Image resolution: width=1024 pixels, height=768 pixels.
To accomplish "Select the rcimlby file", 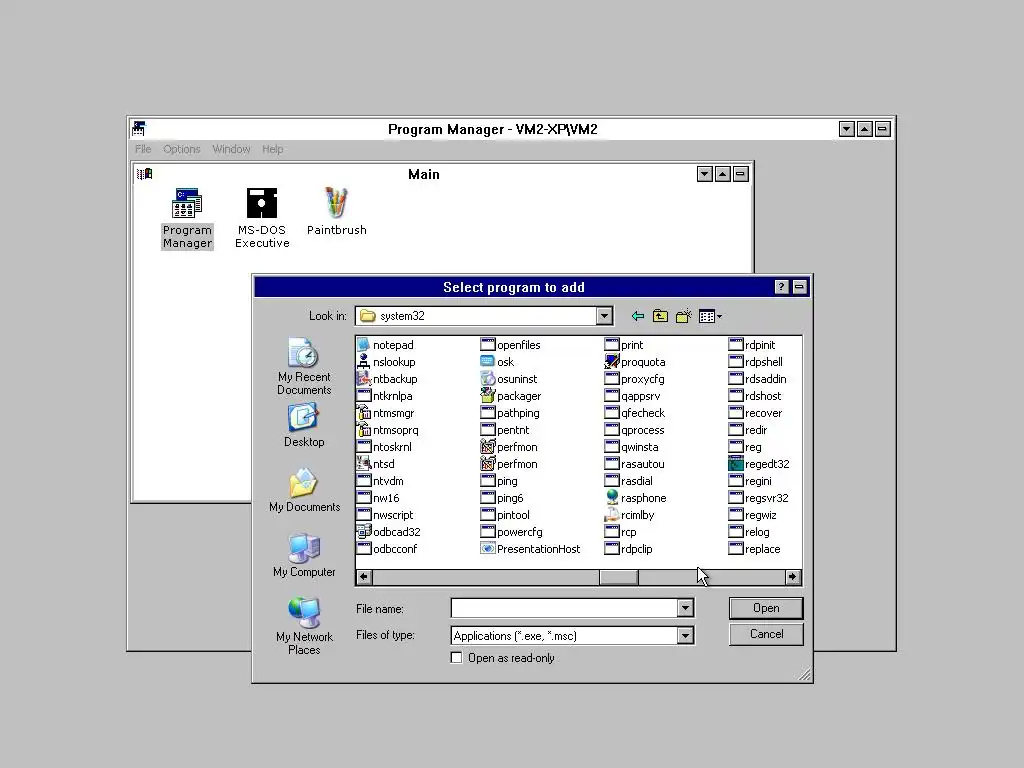I will [x=630, y=515].
